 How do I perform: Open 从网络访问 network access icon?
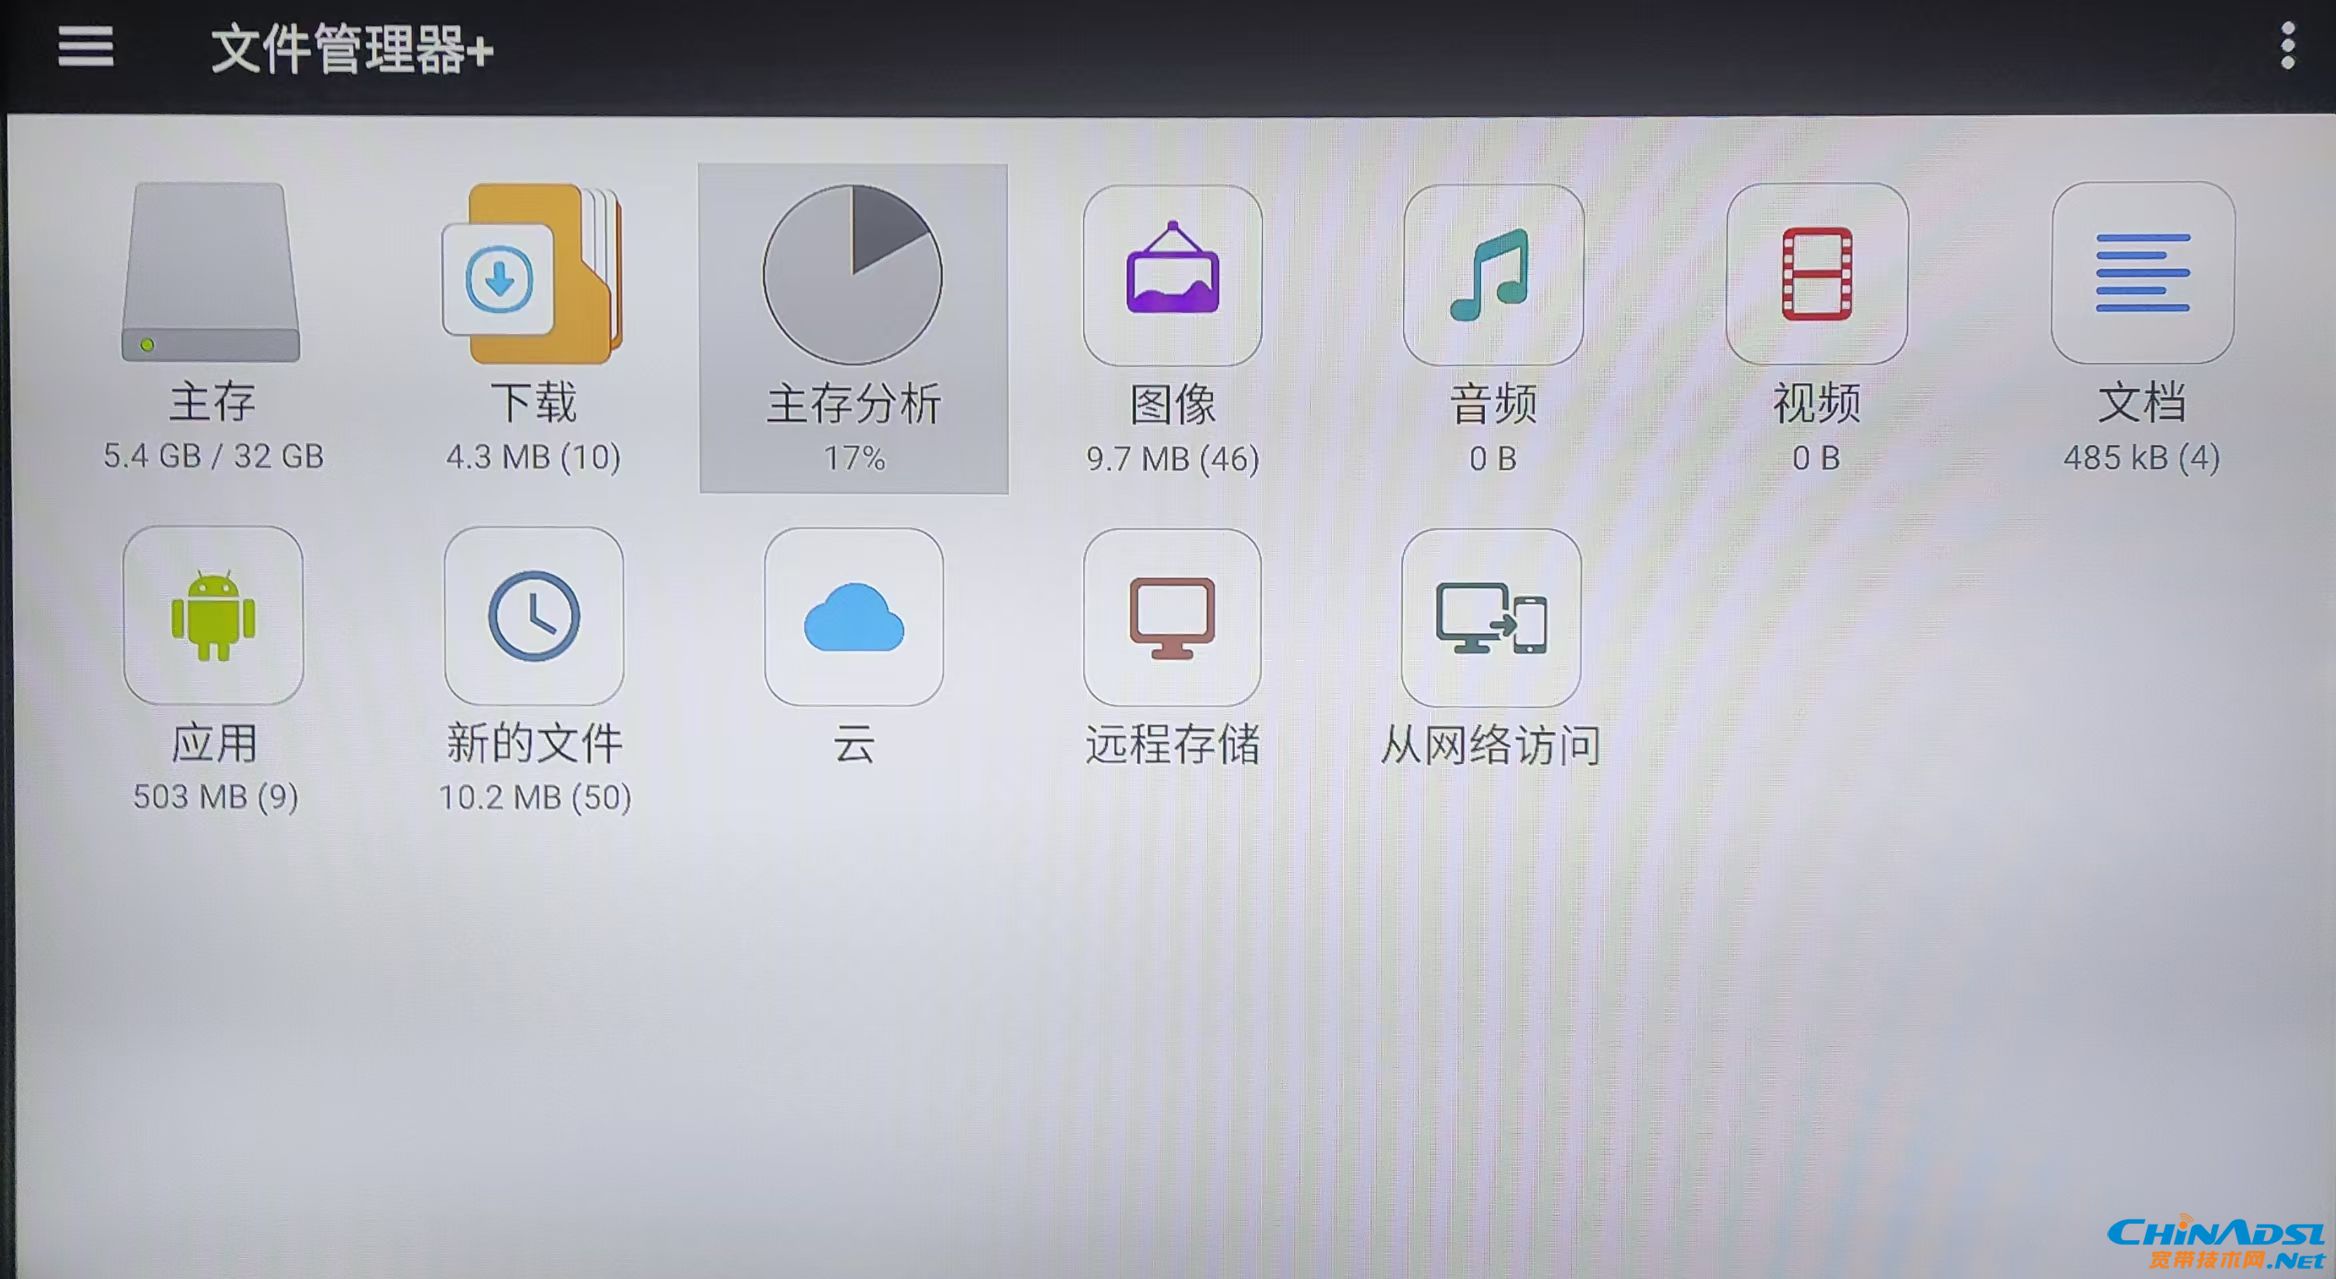click(1491, 618)
